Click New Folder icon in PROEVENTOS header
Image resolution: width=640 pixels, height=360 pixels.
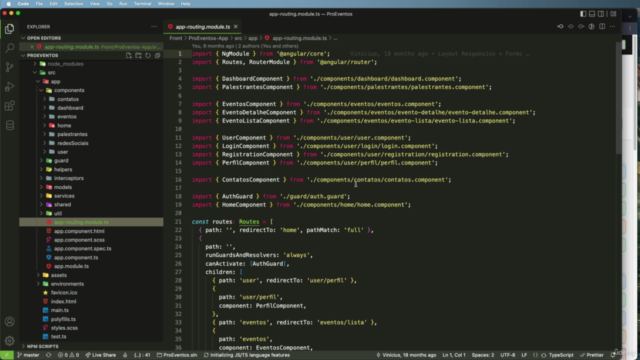(x=138, y=56)
